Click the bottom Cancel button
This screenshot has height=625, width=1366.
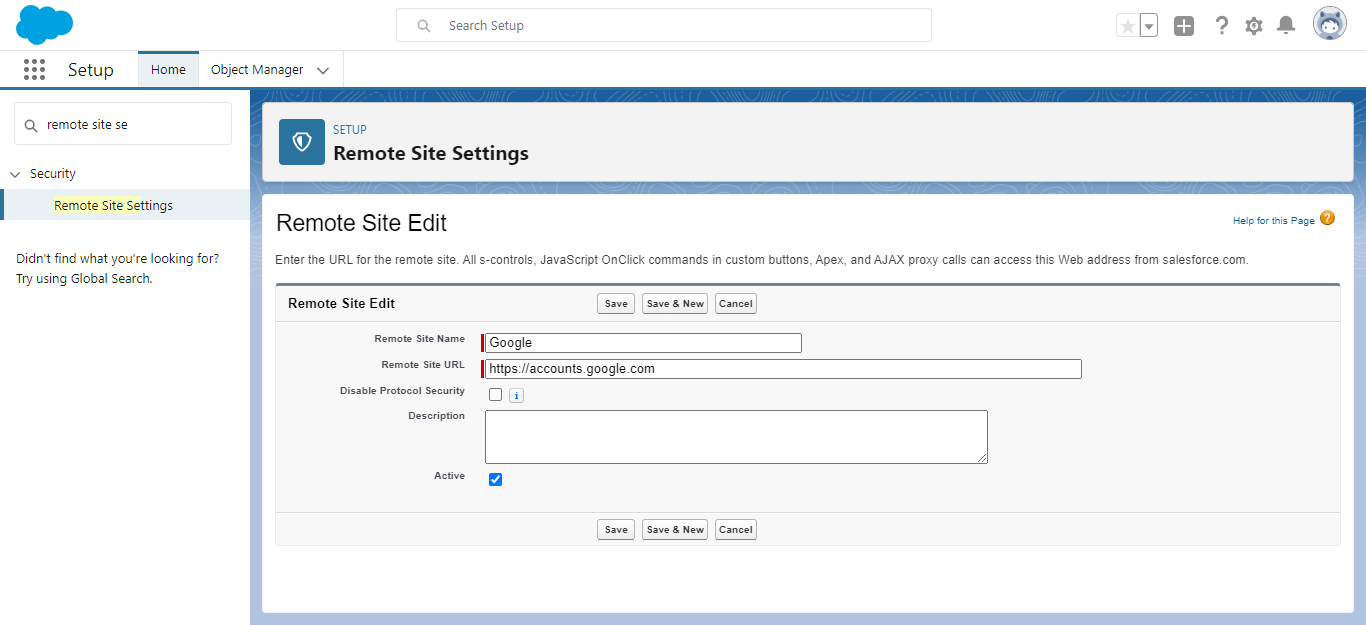[735, 530]
